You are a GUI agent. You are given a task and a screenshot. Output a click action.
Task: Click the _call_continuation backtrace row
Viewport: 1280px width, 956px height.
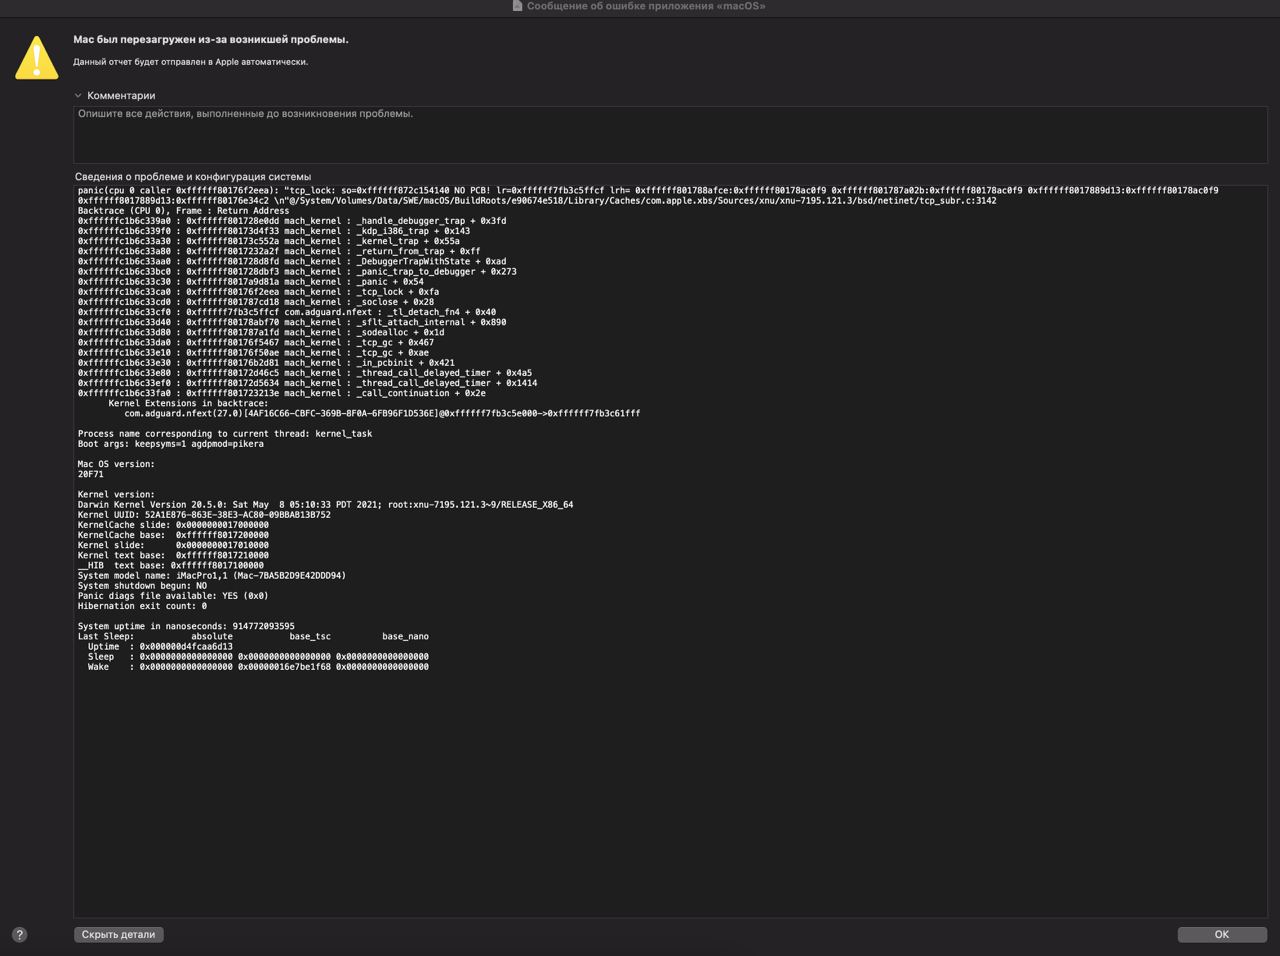282,393
